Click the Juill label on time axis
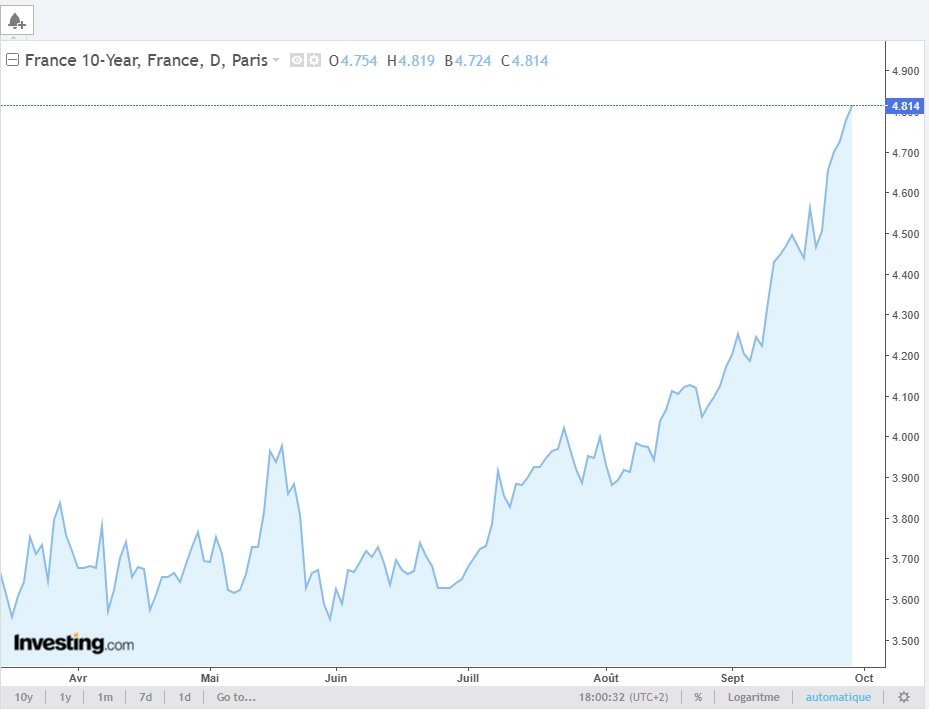The image size is (929, 709). click(x=468, y=678)
